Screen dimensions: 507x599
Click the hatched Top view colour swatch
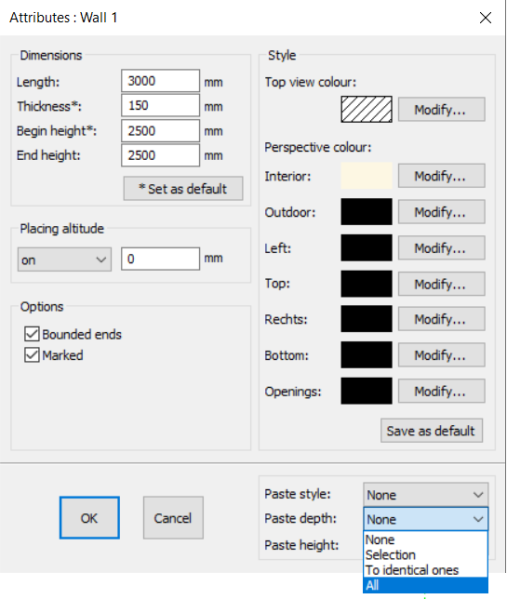click(x=366, y=109)
